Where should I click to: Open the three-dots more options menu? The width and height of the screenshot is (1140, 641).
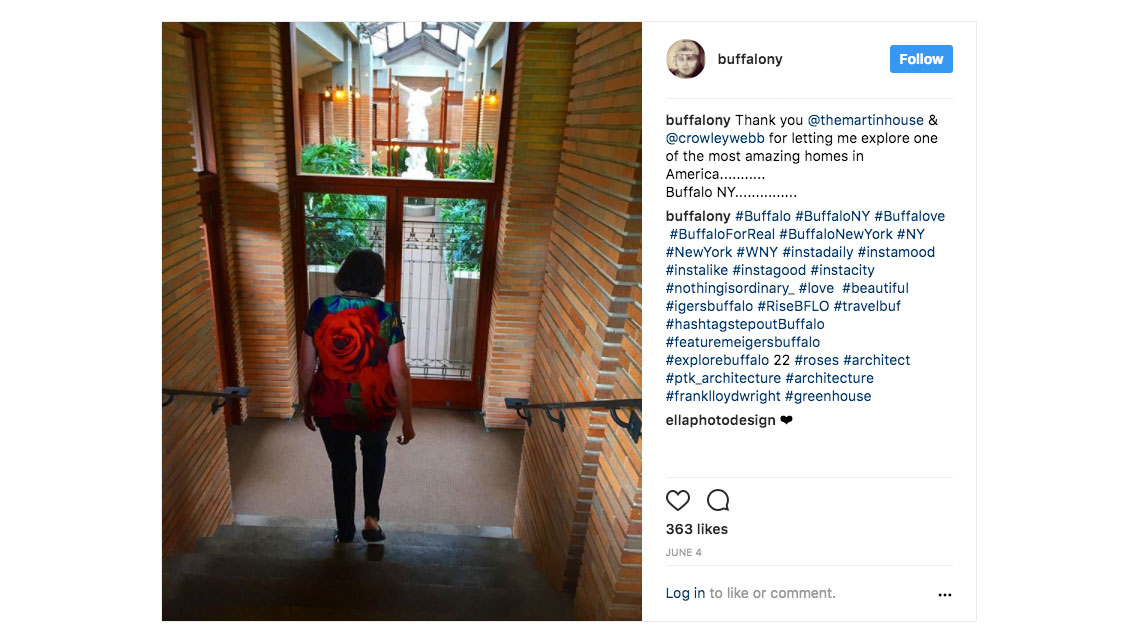tap(944, 594)
